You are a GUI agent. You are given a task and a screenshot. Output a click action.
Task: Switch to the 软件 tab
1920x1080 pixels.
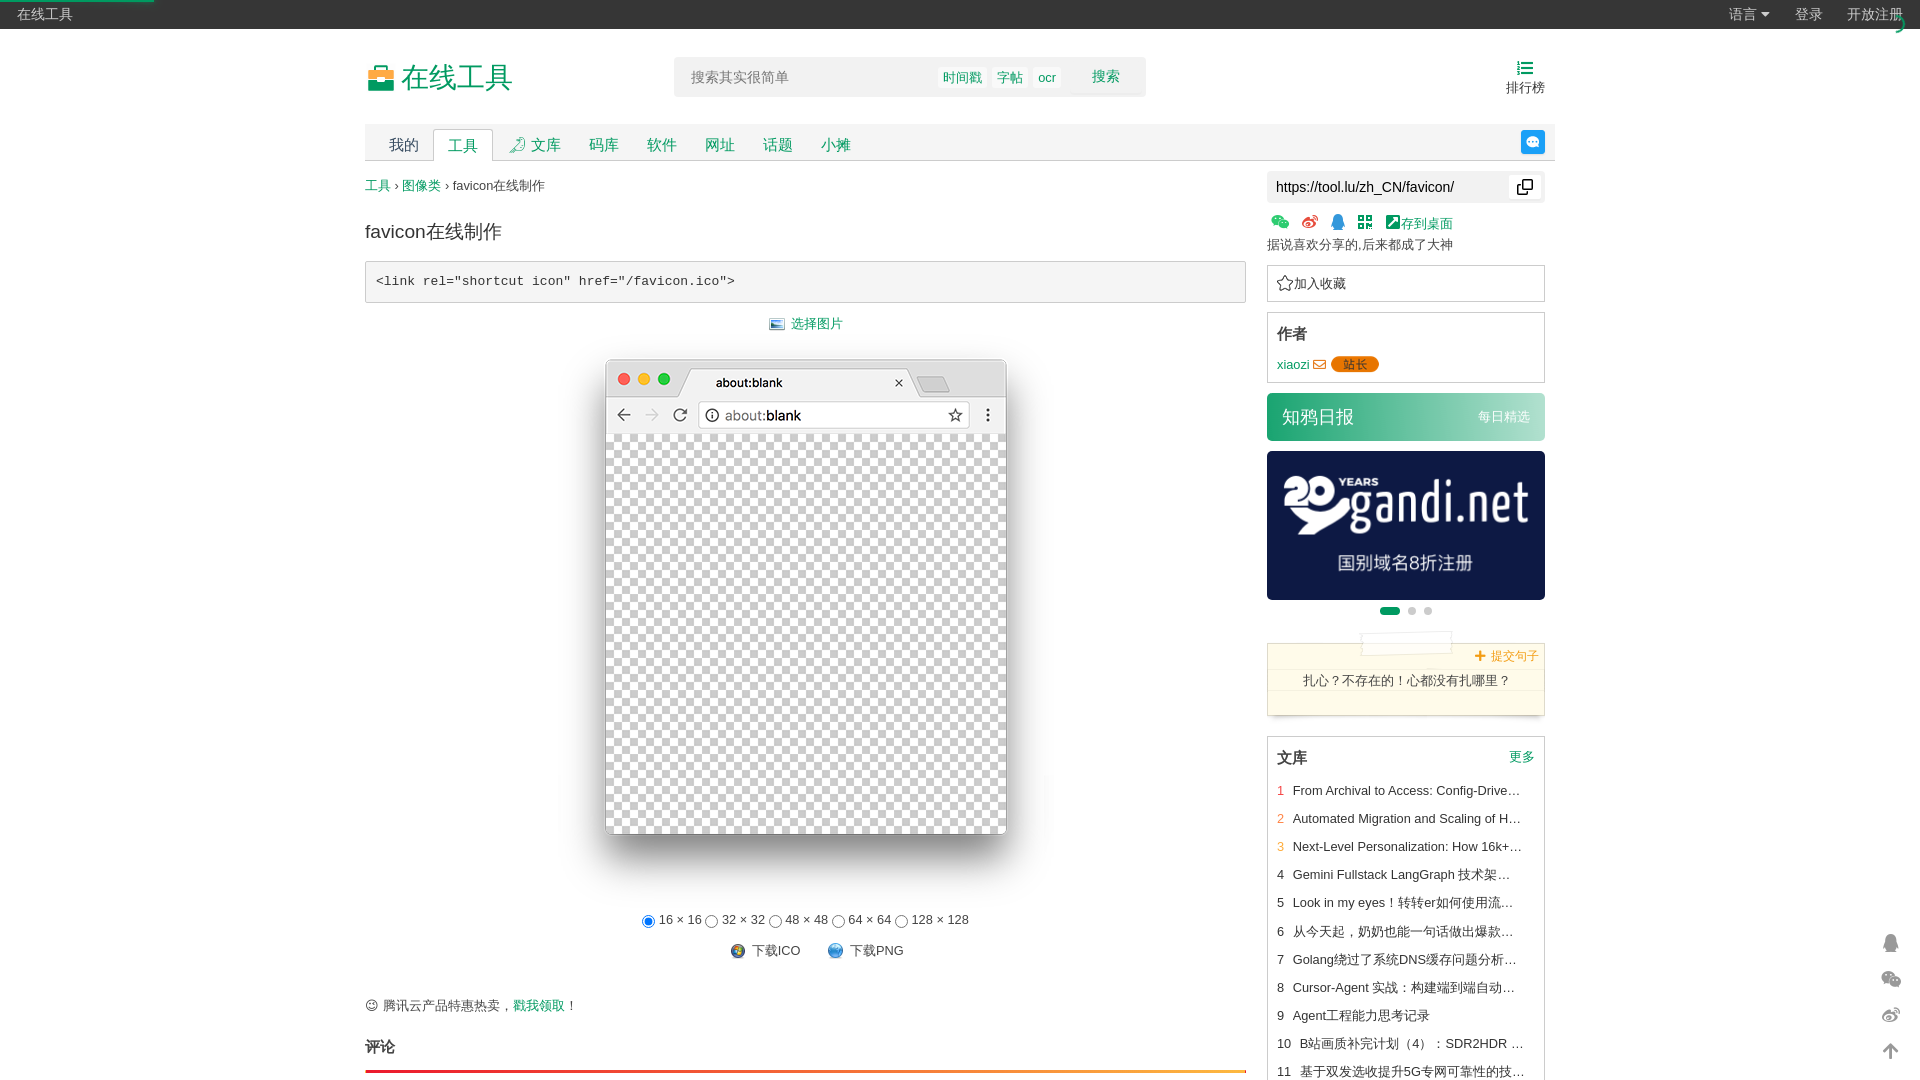661,145
